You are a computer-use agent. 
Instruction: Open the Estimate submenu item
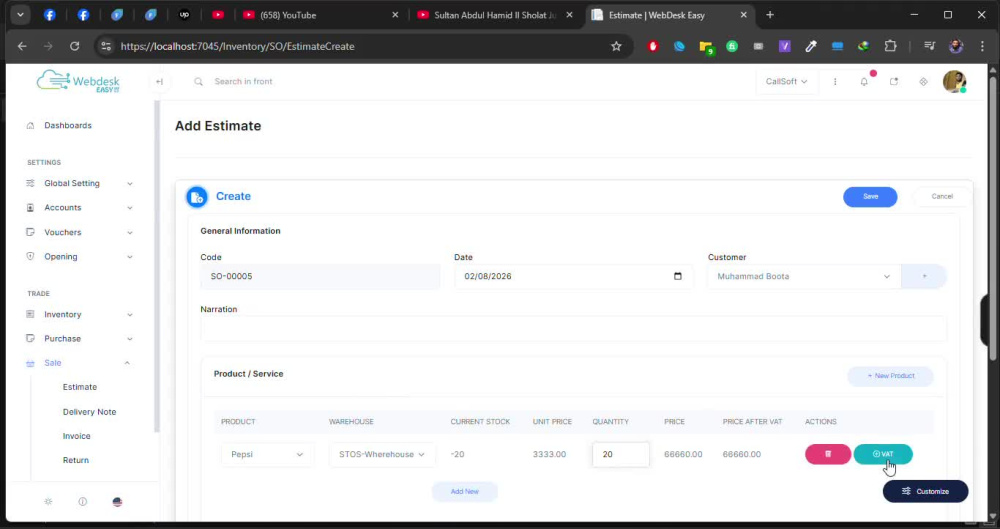point(80,387)
